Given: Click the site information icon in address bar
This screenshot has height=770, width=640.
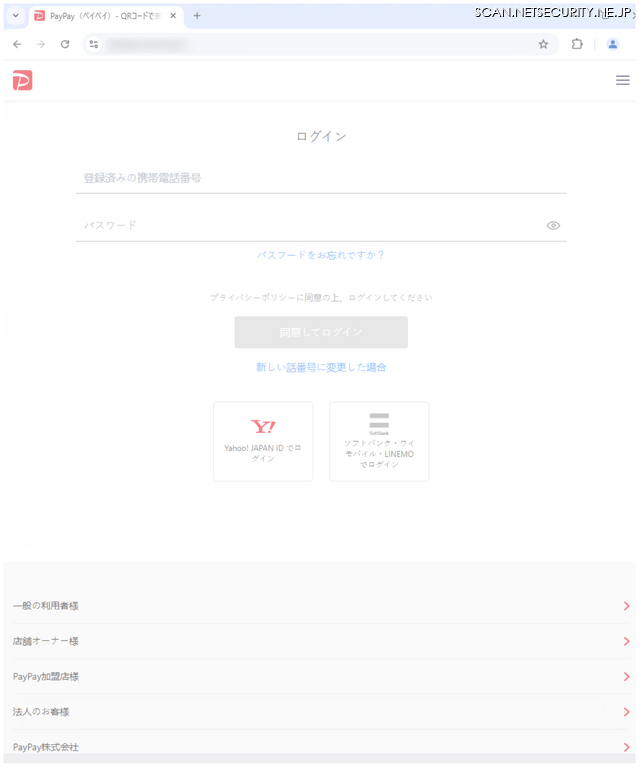Looking at the screenshot, I should [94, 44].
